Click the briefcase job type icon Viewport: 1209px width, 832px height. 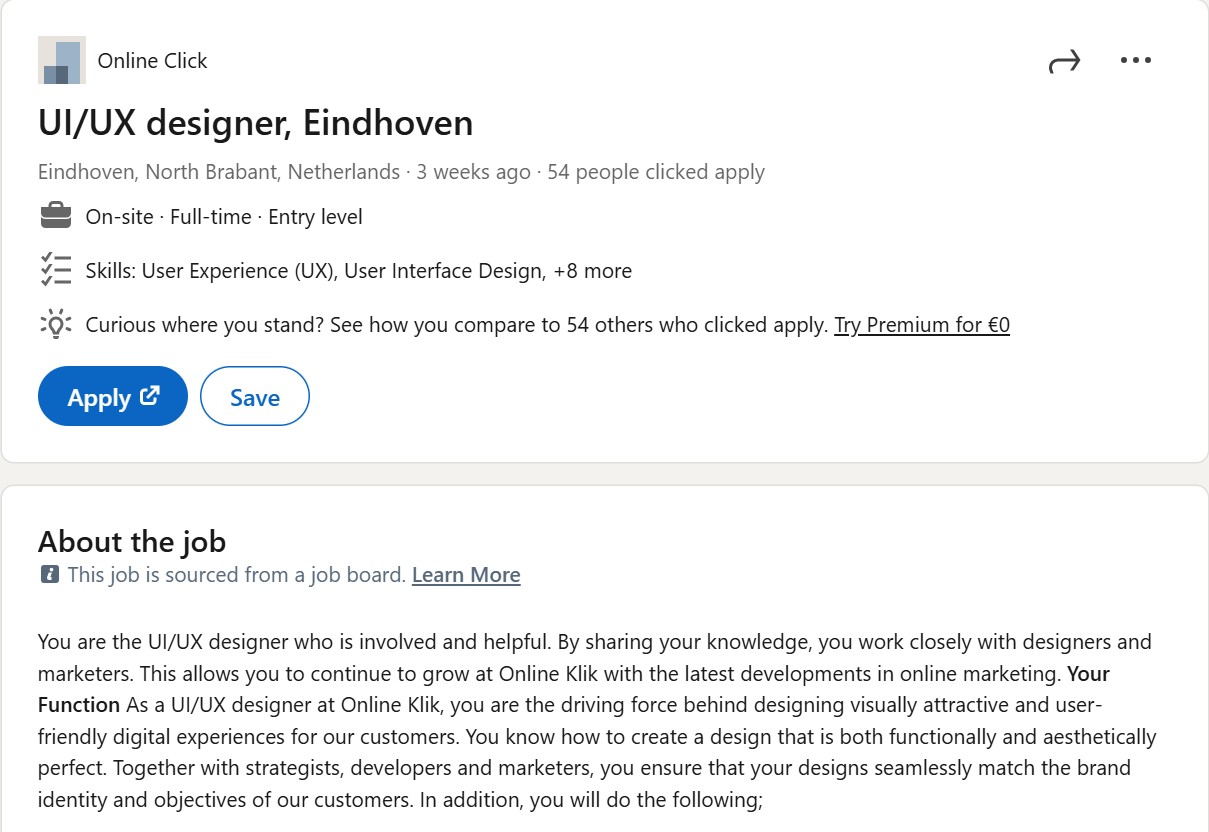(x=56, y=216)
